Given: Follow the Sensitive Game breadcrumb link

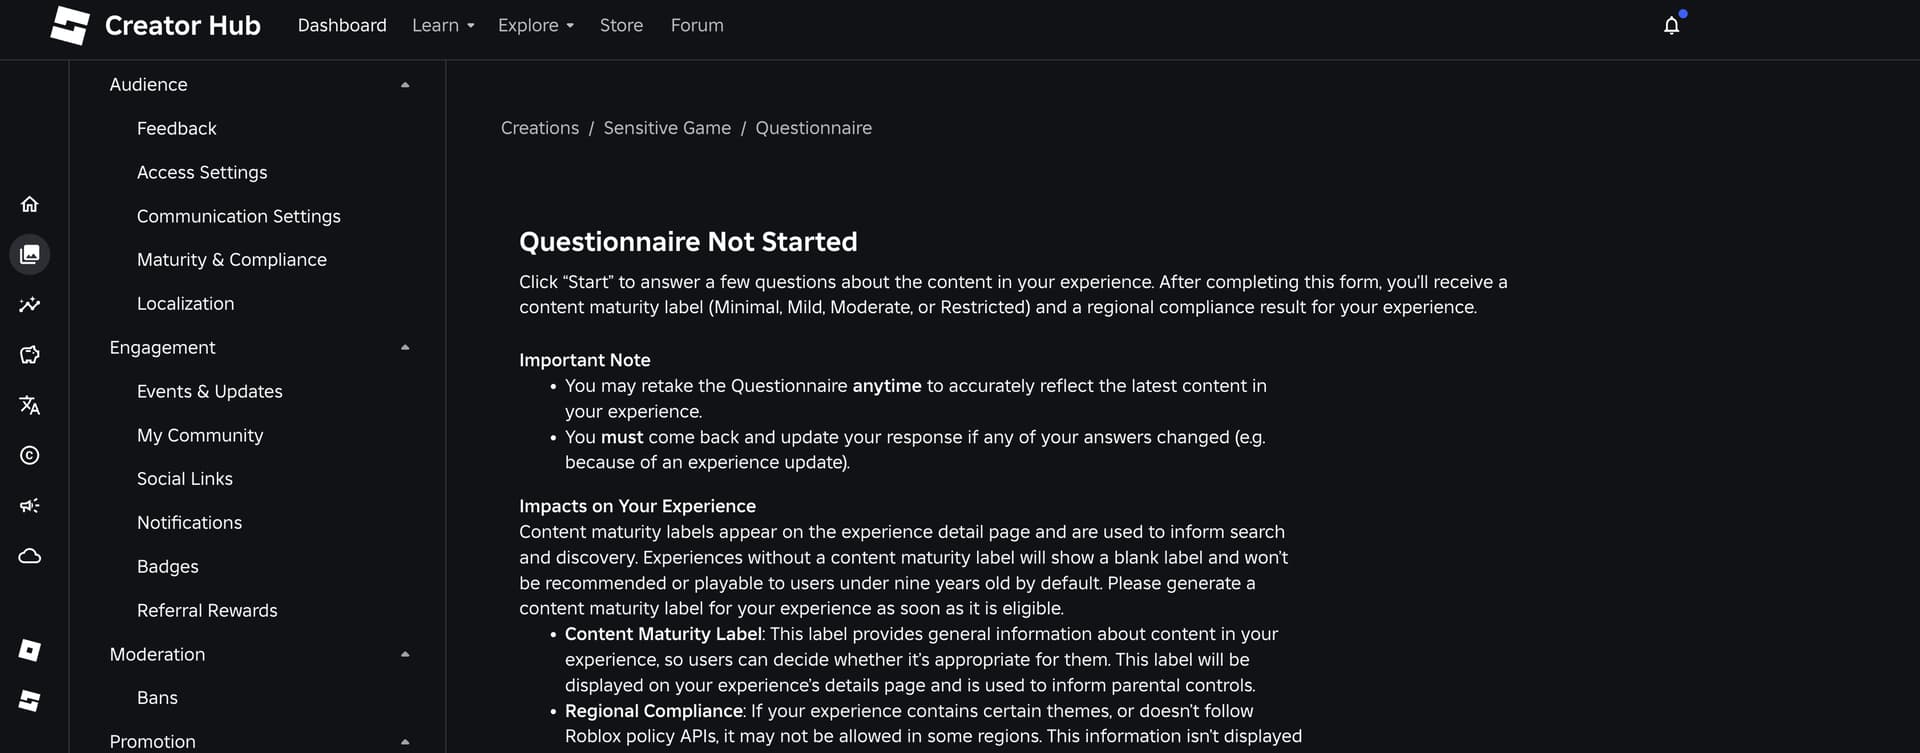Looking at the screenshot, I should (x=667, y=128).
